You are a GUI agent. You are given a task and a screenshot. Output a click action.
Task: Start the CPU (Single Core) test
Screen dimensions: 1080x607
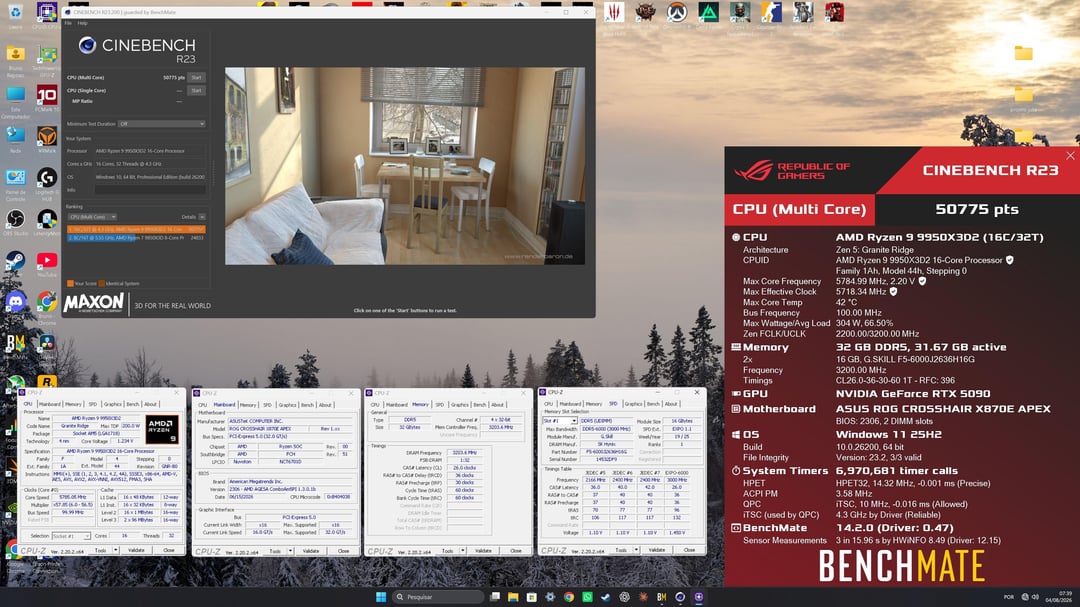pyautogui.click(x=196, y=90)
